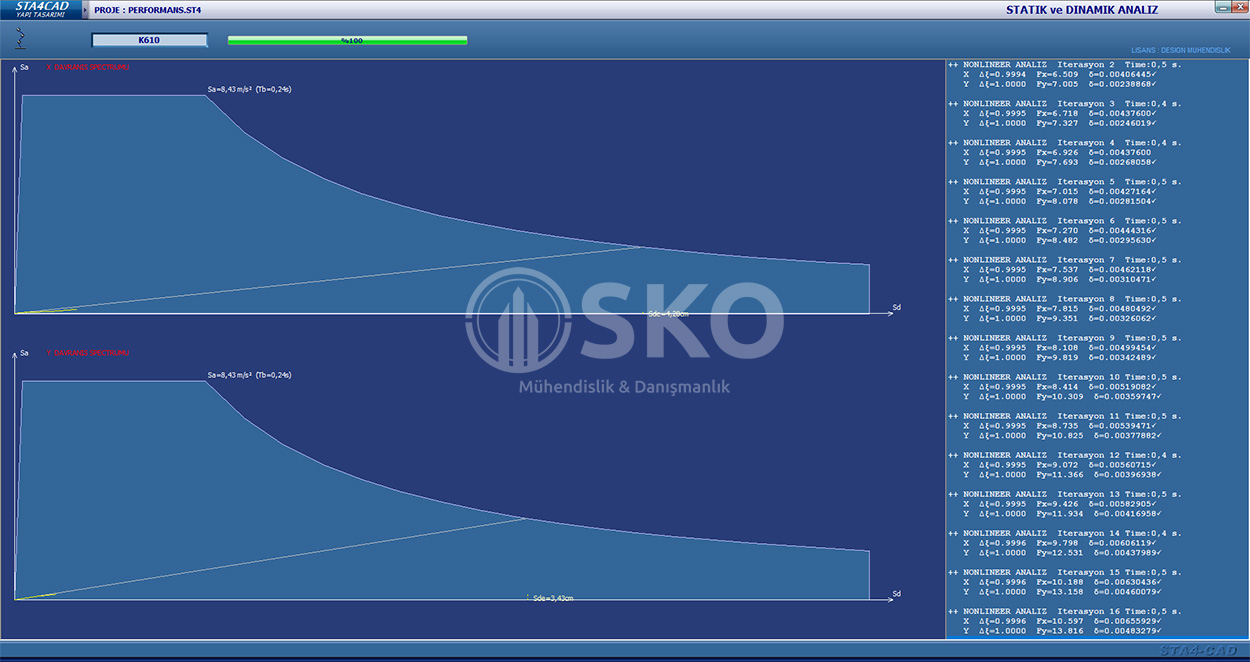Click the STA4CAD logo in the title bar
The image size is (1250, 662).
pos(40,10)
